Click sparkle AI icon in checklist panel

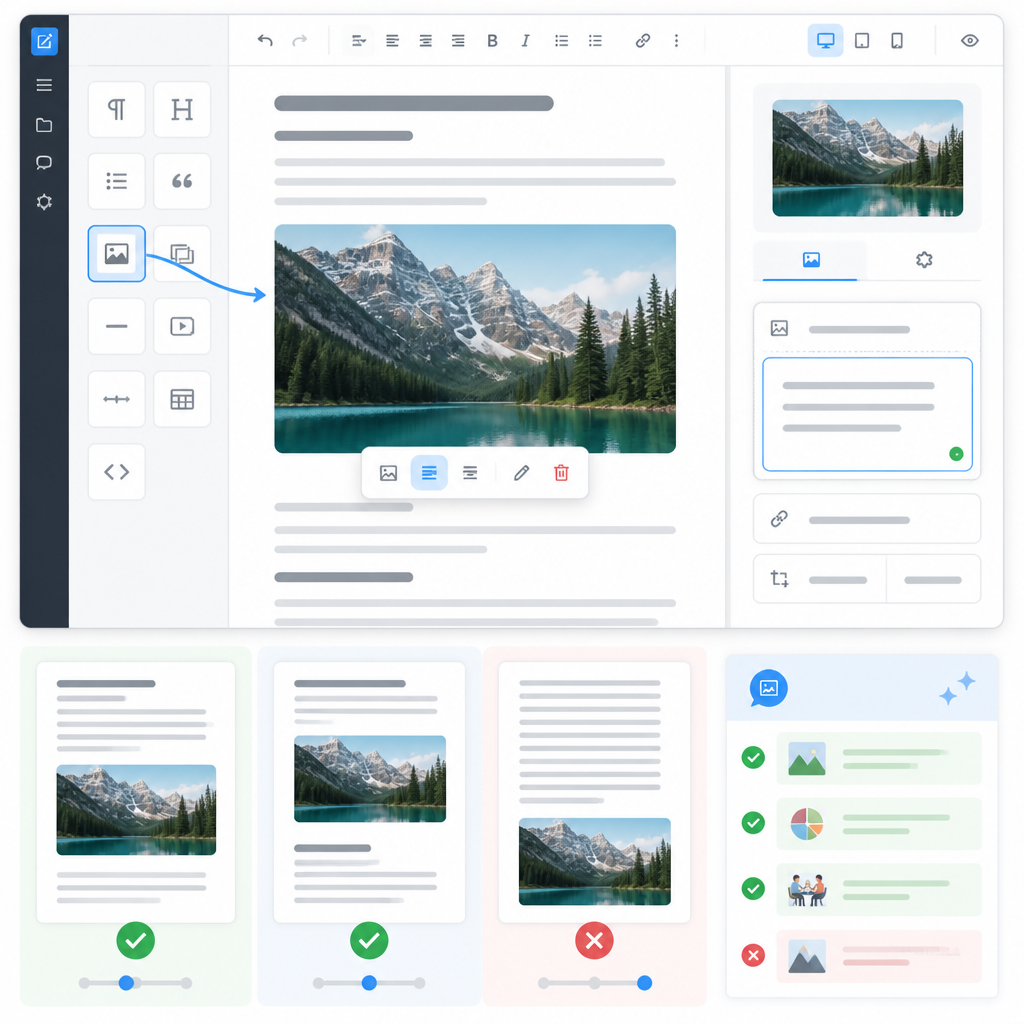957,688
